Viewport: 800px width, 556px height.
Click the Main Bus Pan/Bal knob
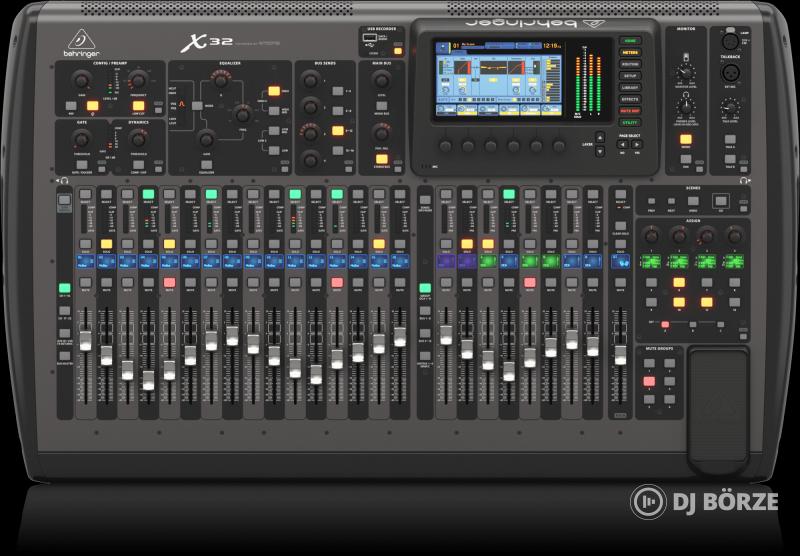[x=381, y=133]
